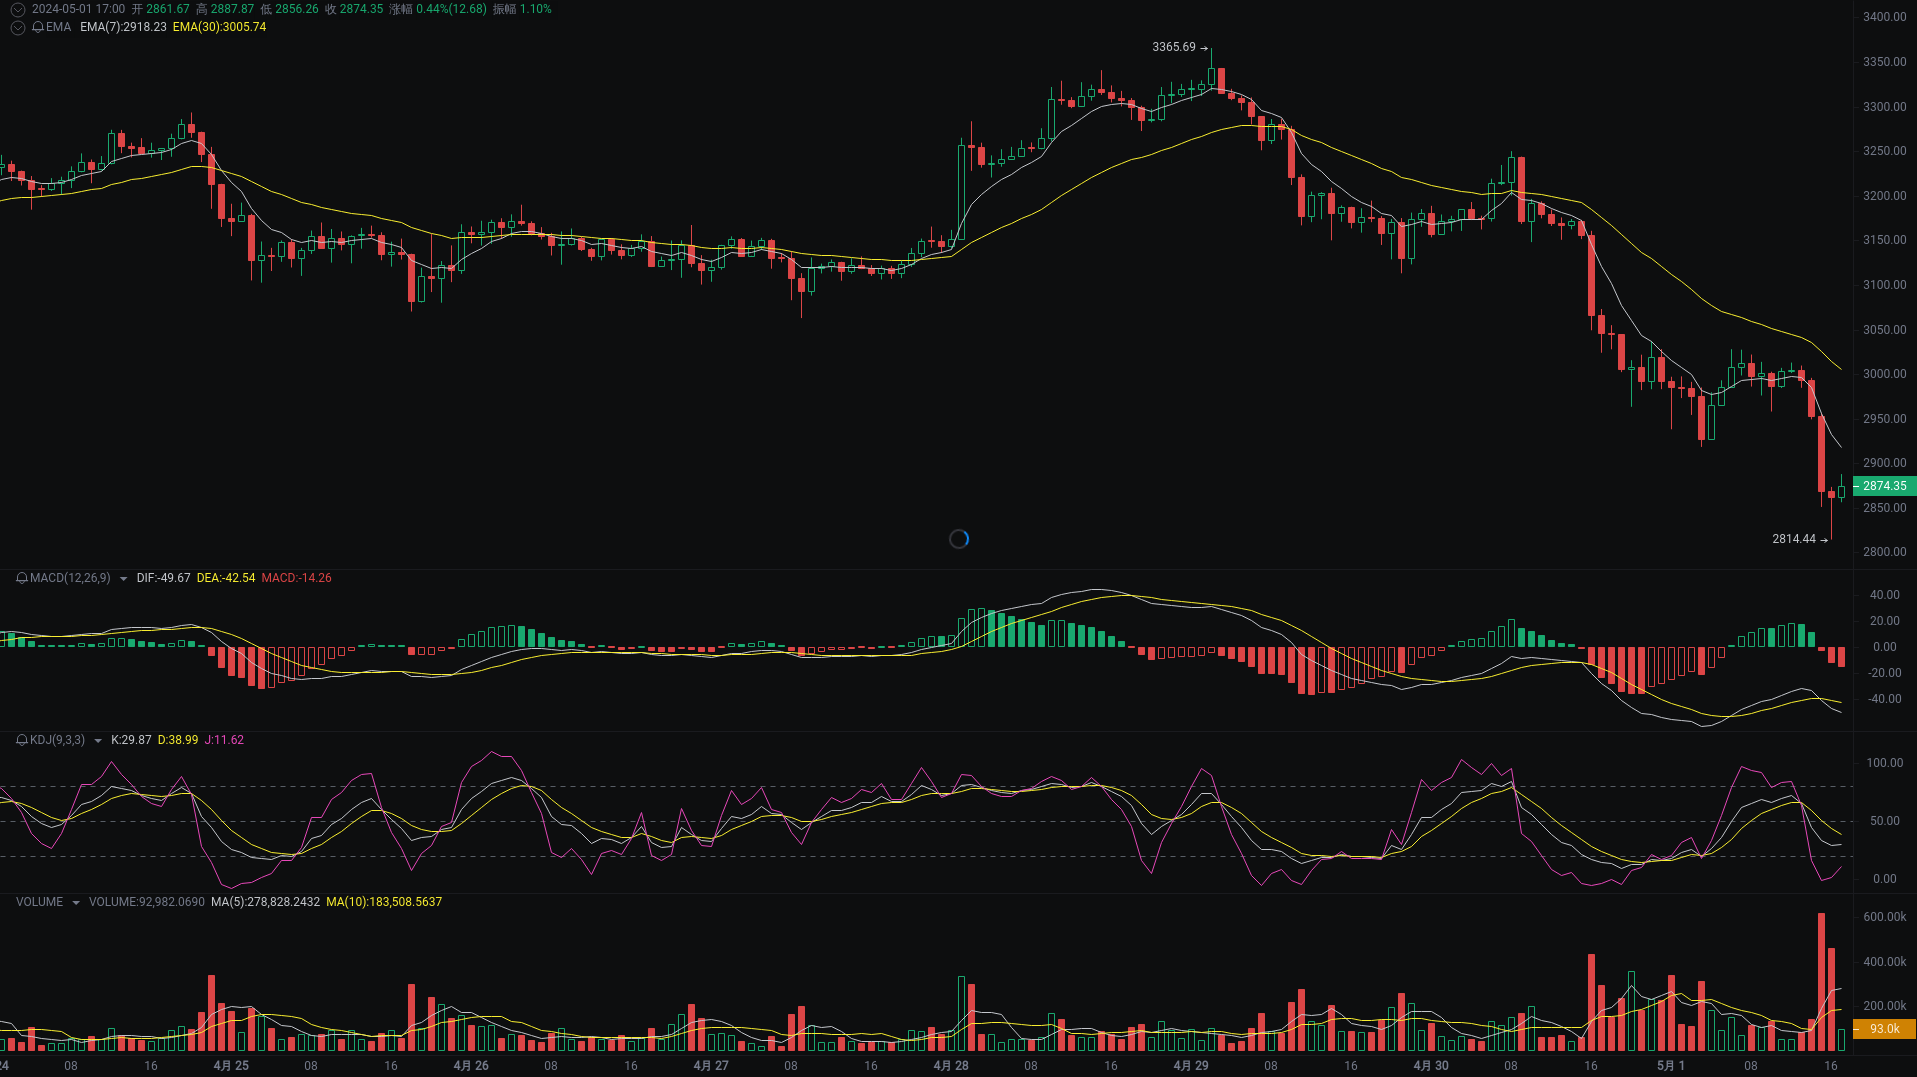Click the J:11.62 value in KDJ panel
The width and height of the screenshot is (1917, 1077).
[x=225, y=740]
